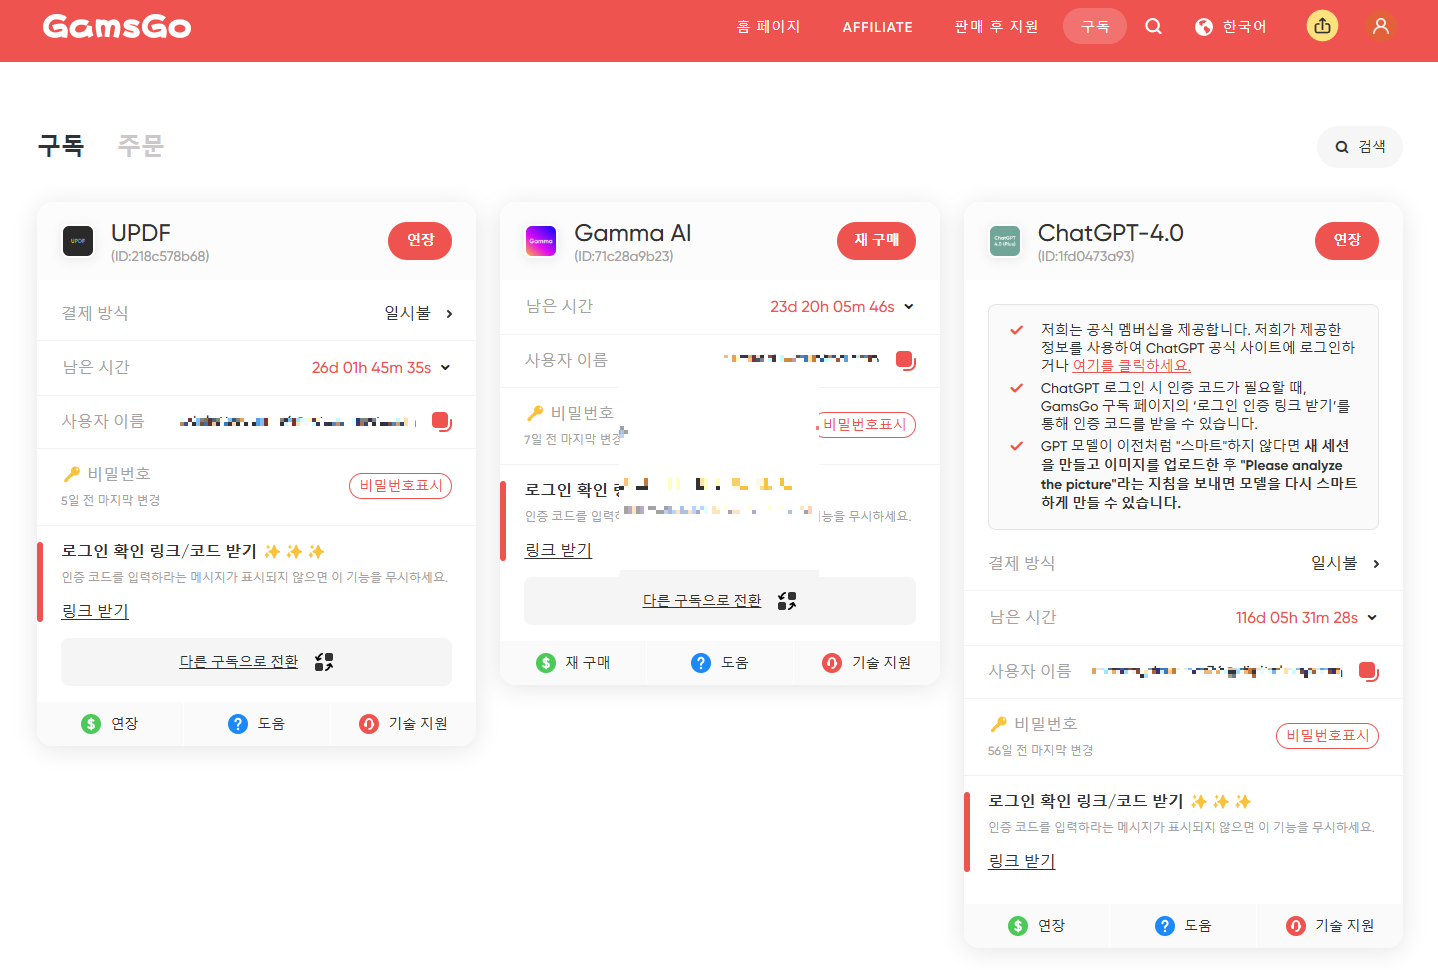
Task: Copy the UPDF username
Action: coord(442,421)
